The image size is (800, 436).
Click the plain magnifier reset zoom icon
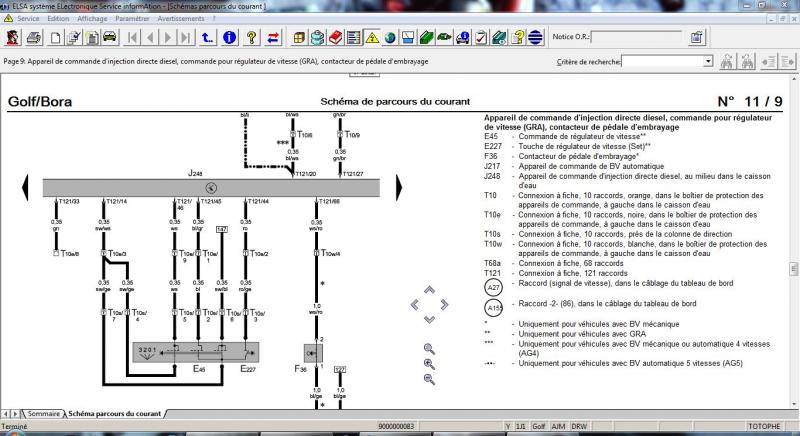[430, 349]
